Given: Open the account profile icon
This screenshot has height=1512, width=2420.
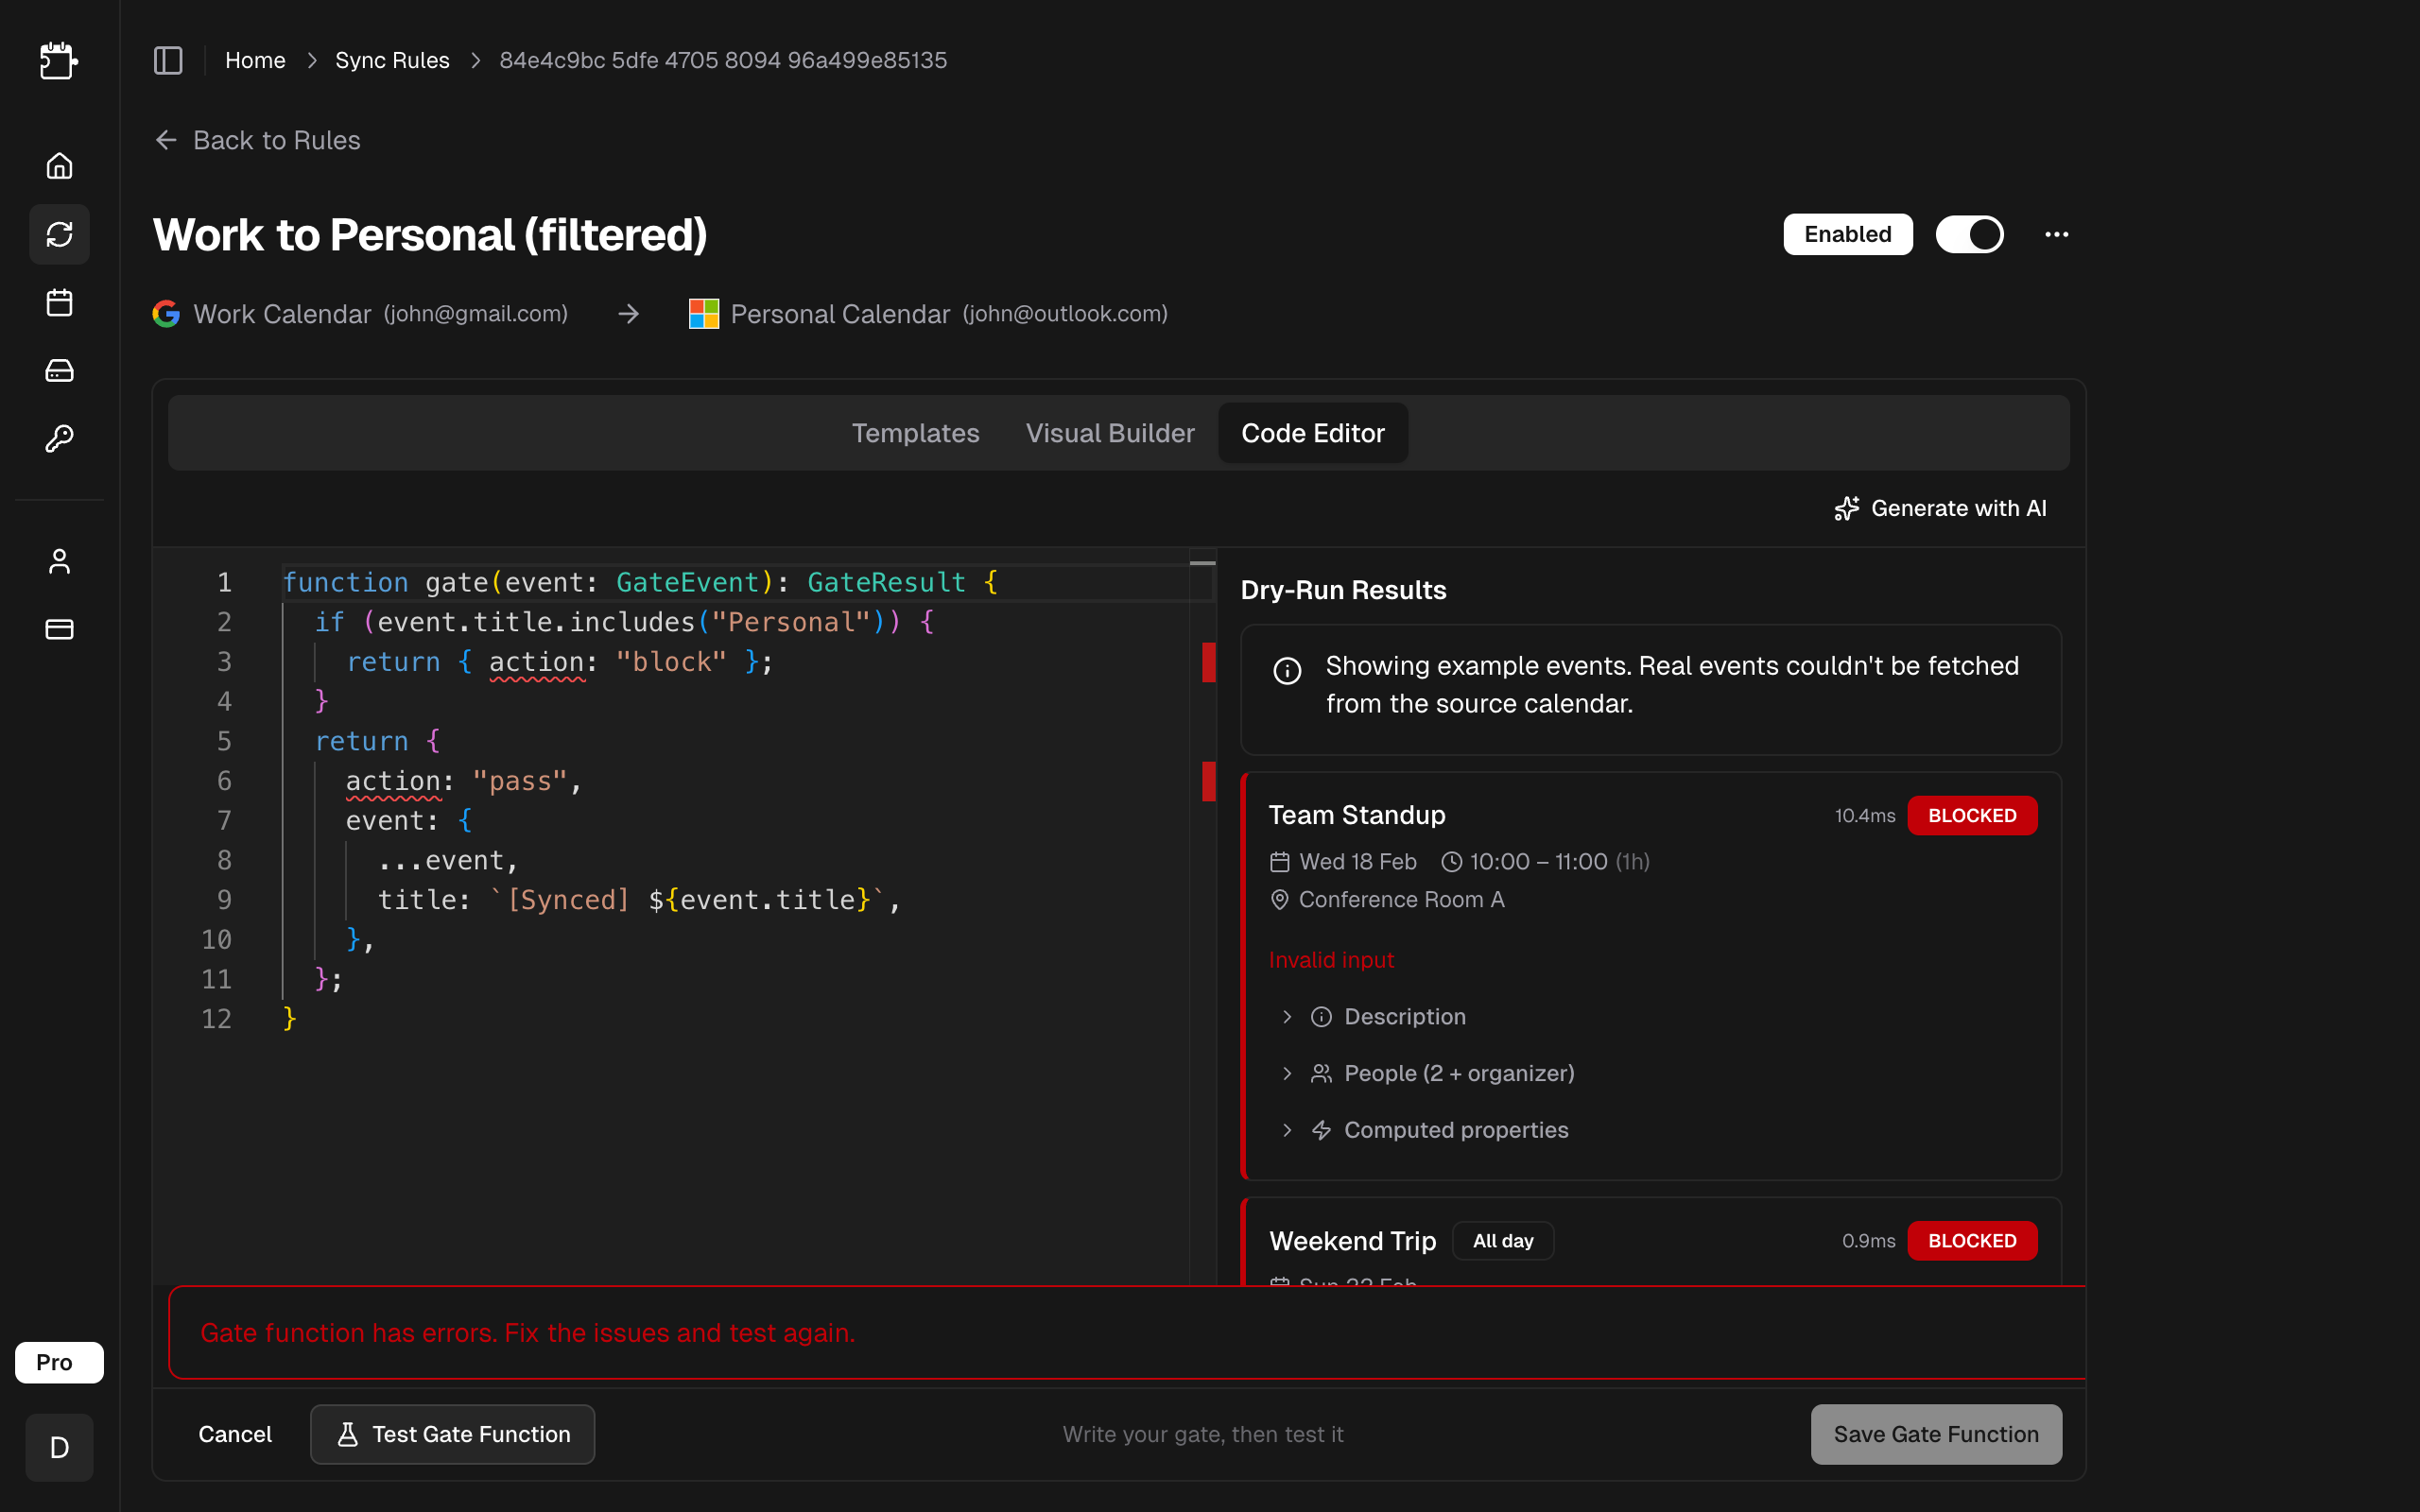Looking at the screenshot, I should tap(59, 561).
